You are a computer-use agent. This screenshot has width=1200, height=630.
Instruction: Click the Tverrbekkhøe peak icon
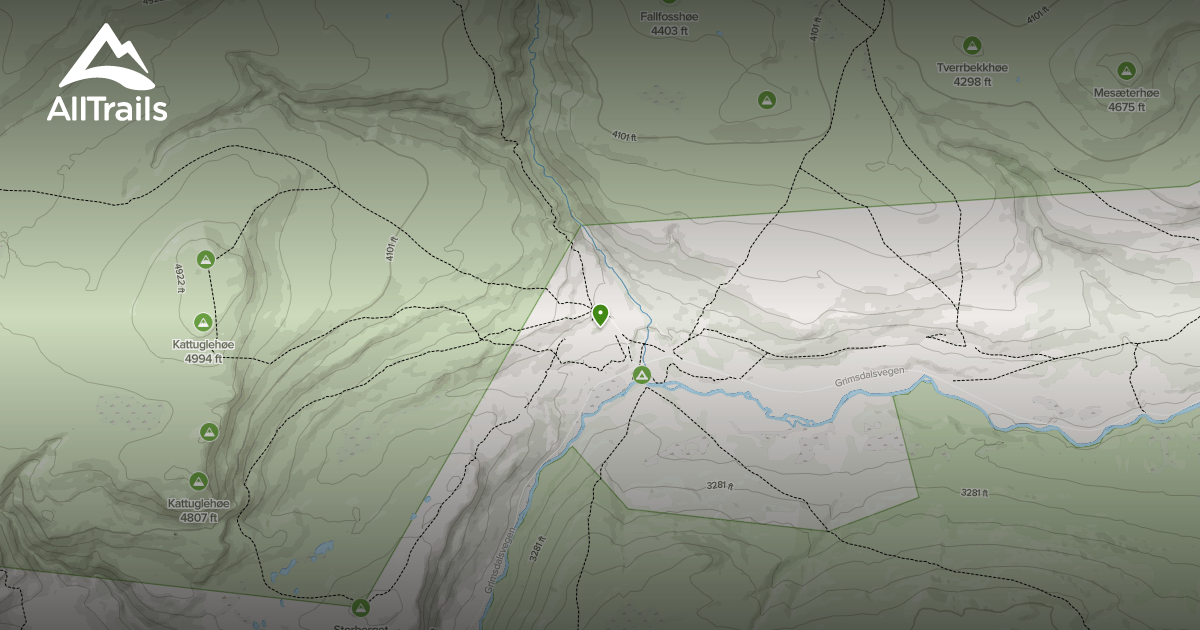tap(971, 45)
